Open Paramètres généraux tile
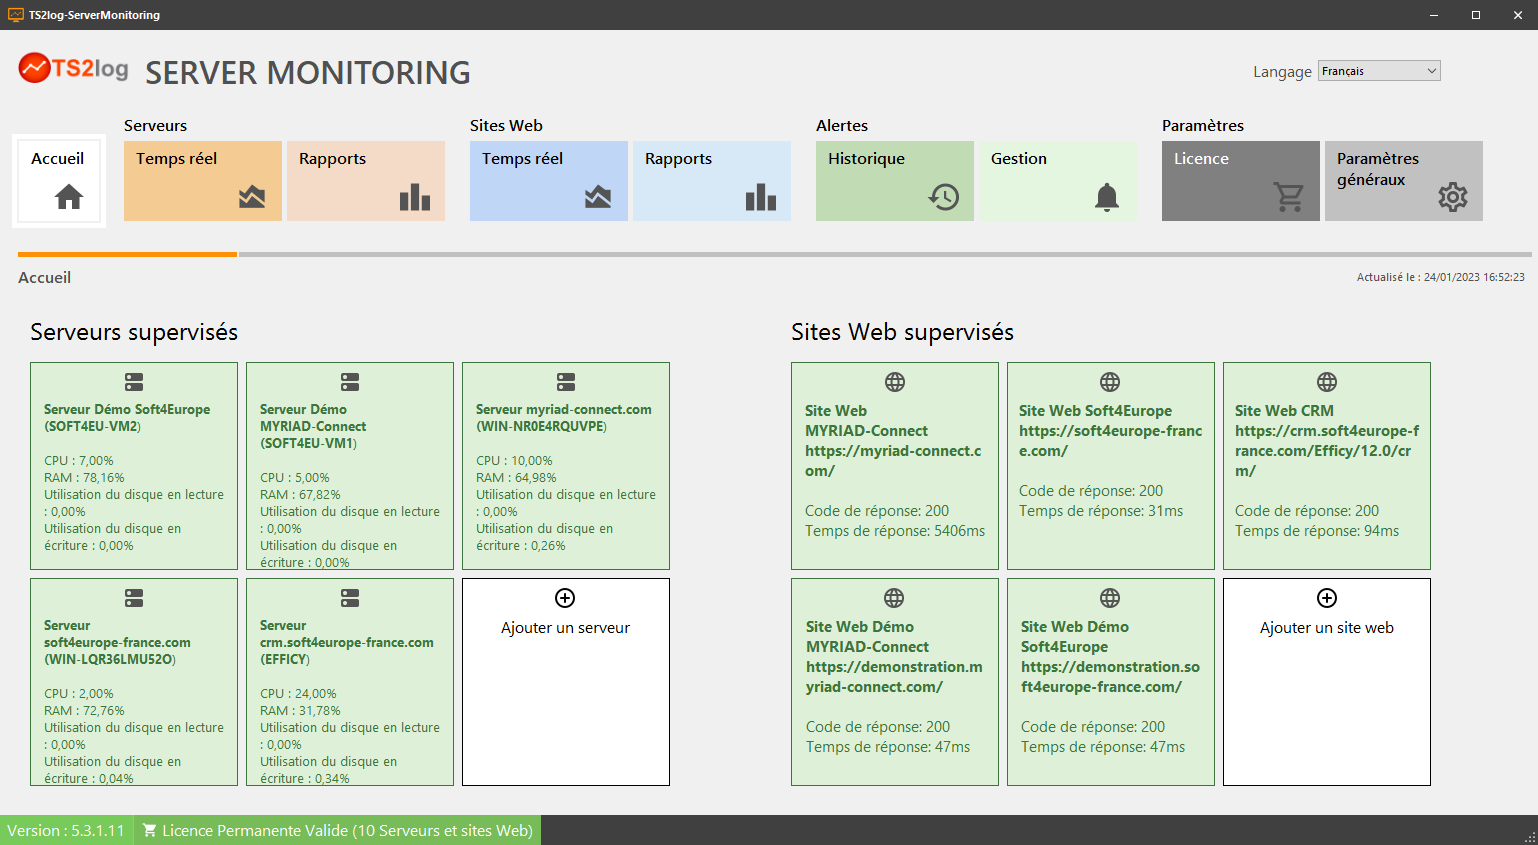The width and height of the screenshot is (1538, 845). coord(1404,181)
